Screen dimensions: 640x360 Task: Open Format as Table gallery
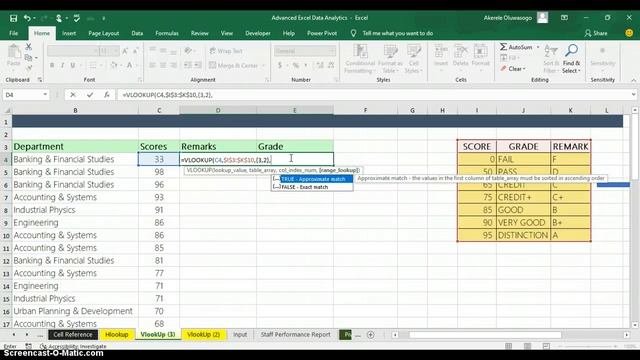pyautogui.click(x=390, y=59)
